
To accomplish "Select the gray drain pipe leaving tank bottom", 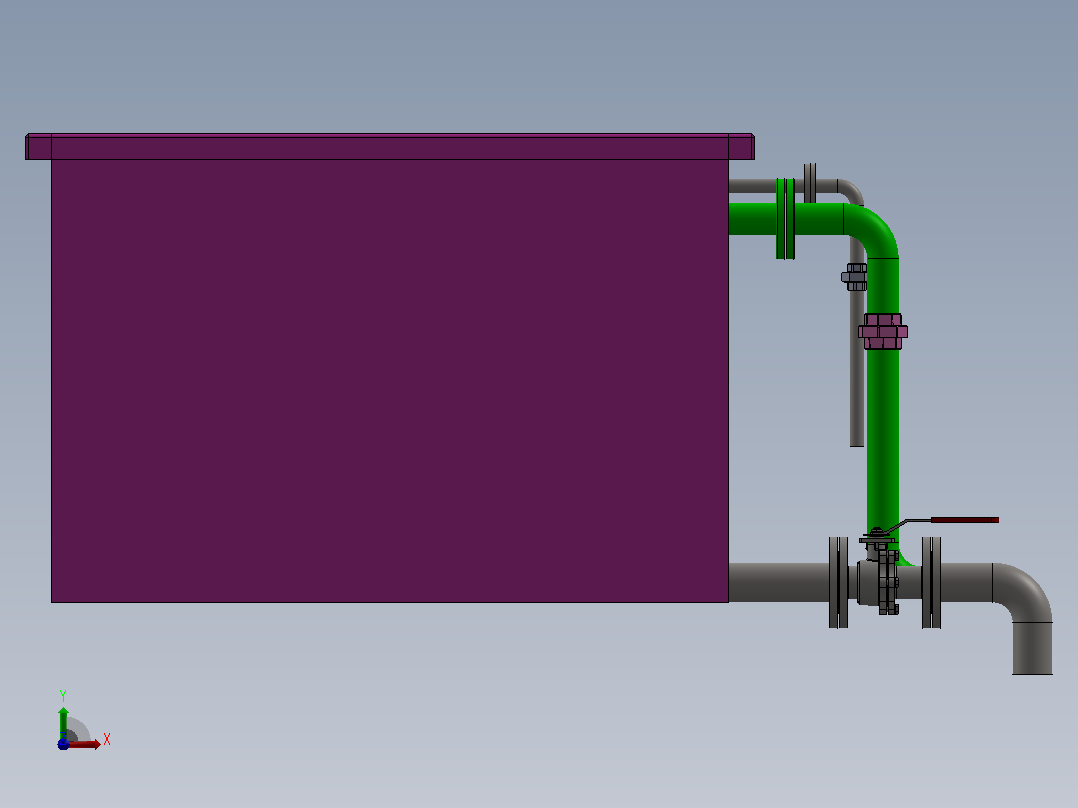I will tap(779, 582).
